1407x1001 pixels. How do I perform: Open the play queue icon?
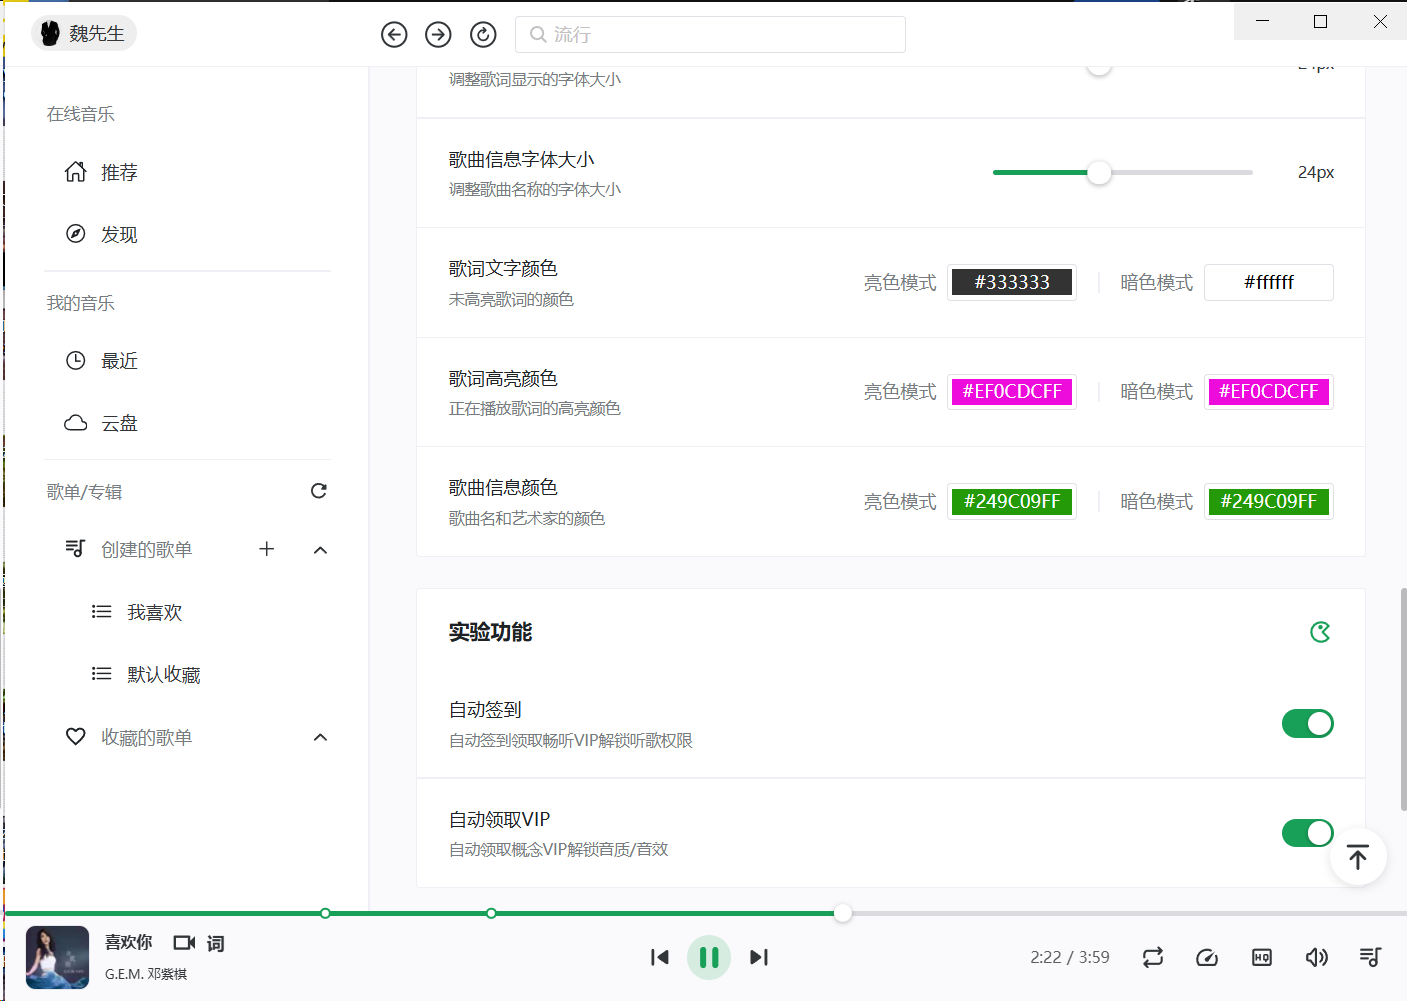(1371, 957)
